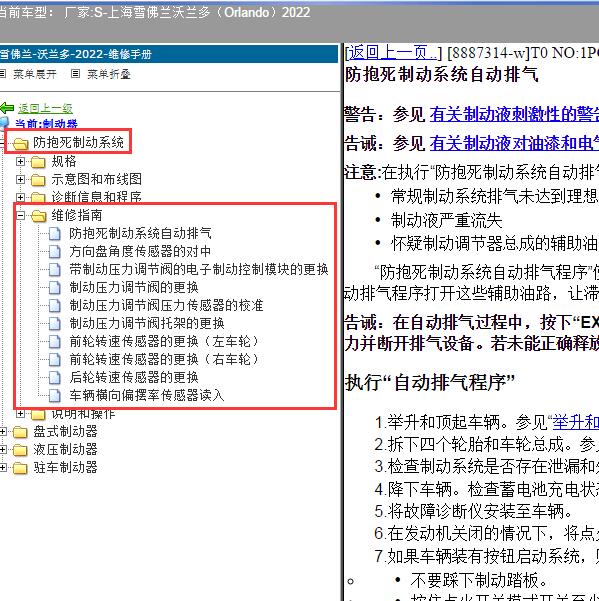Click document icon beside 车辆横向偏摆率传感器读入

55,396
